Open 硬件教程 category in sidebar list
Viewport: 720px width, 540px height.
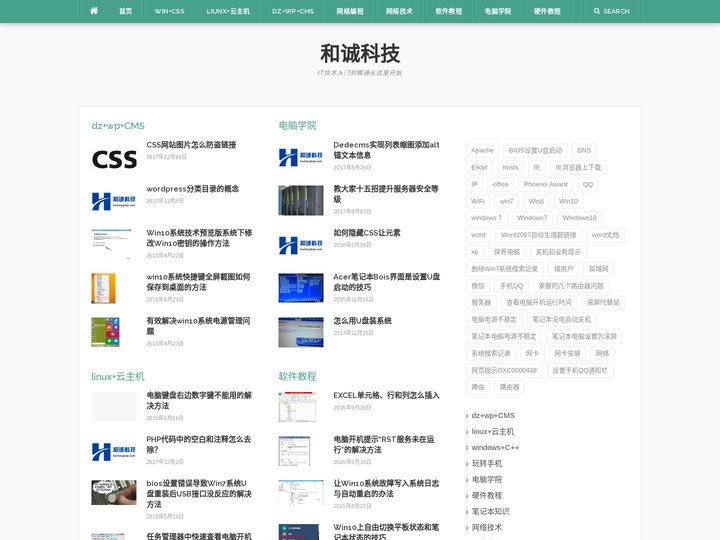(x=487, y=495)
